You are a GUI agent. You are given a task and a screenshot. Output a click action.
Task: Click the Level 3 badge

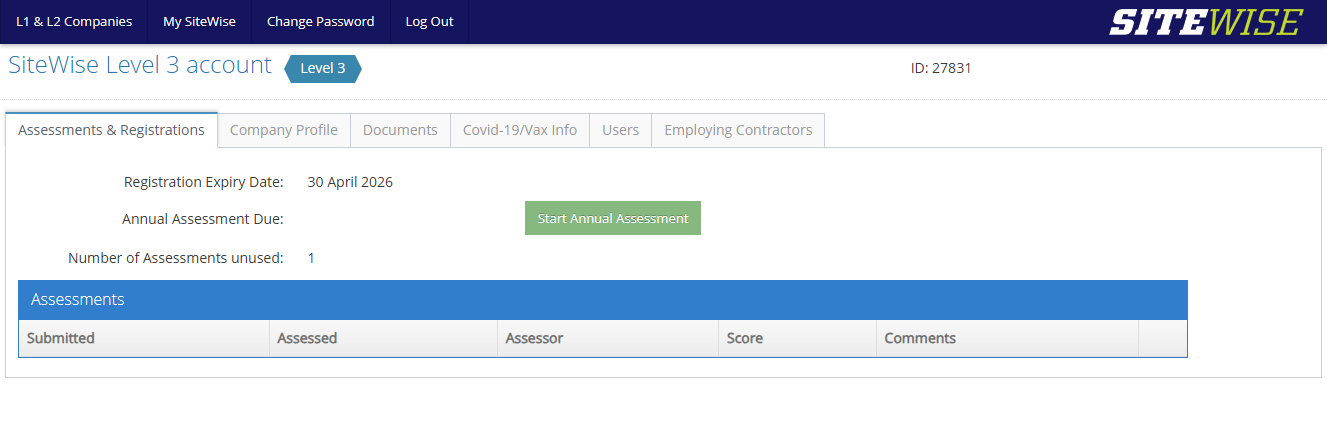[322, 69]
